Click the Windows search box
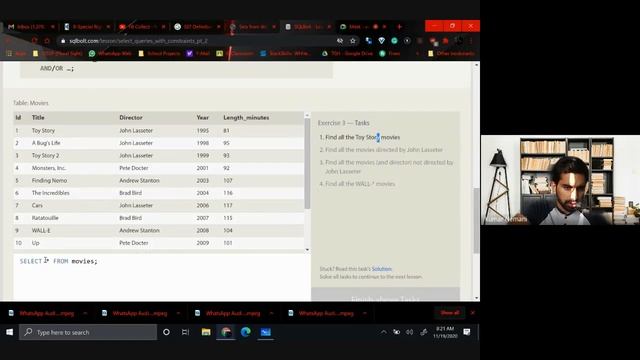 [88, 332]
